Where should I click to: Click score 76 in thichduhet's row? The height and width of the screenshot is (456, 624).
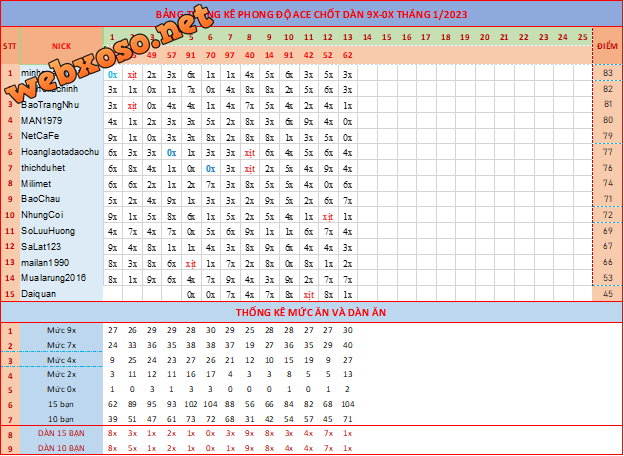608,168
